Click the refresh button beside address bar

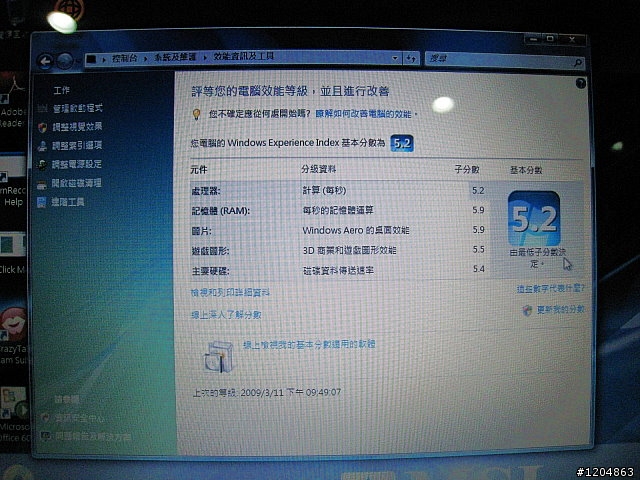(411, 58)
